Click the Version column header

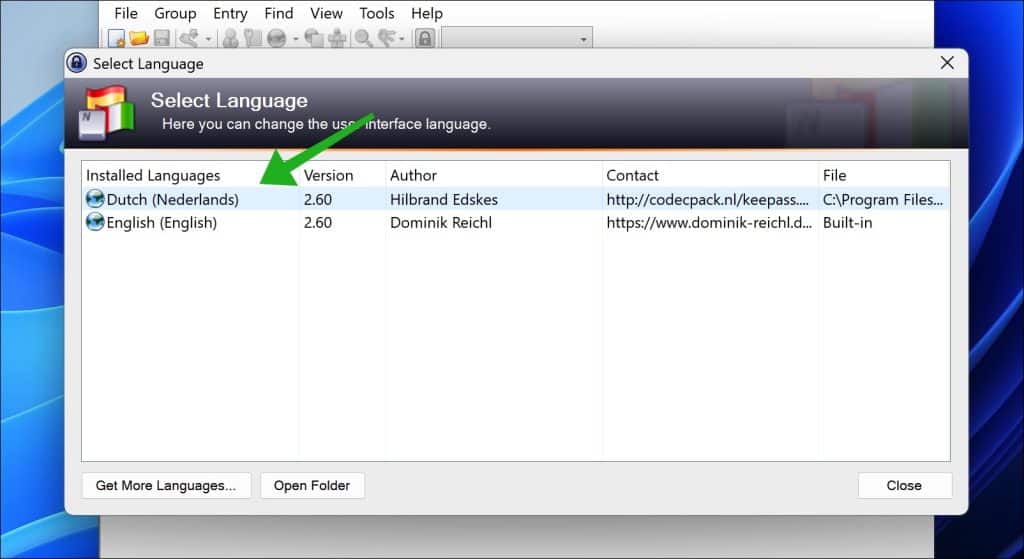click(x=342, y=175)
